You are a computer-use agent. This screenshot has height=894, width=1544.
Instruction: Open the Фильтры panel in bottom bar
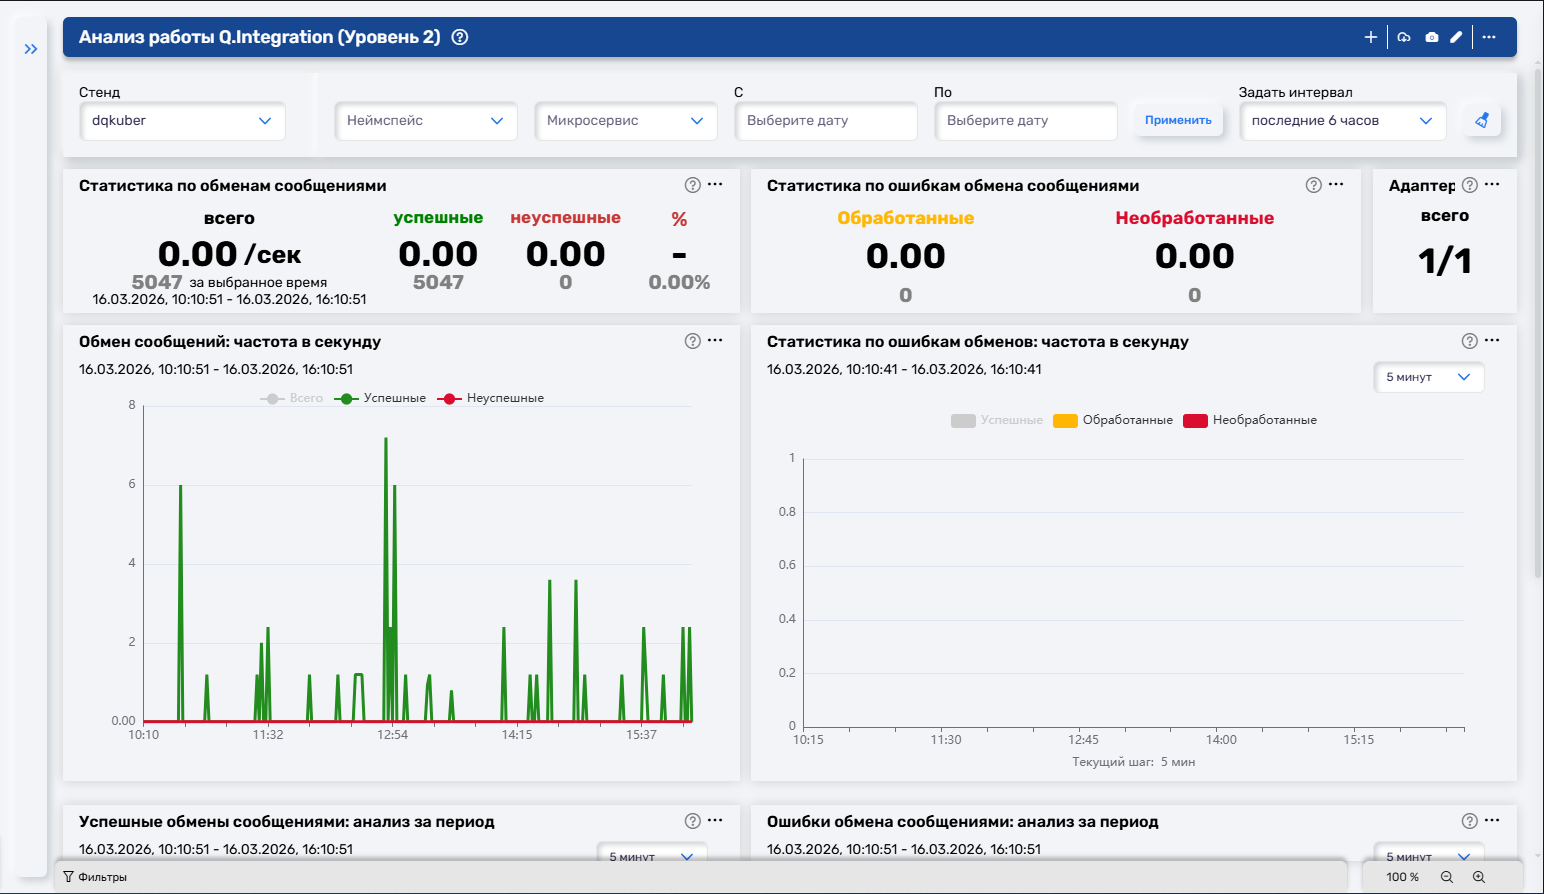tap(95, 877)
